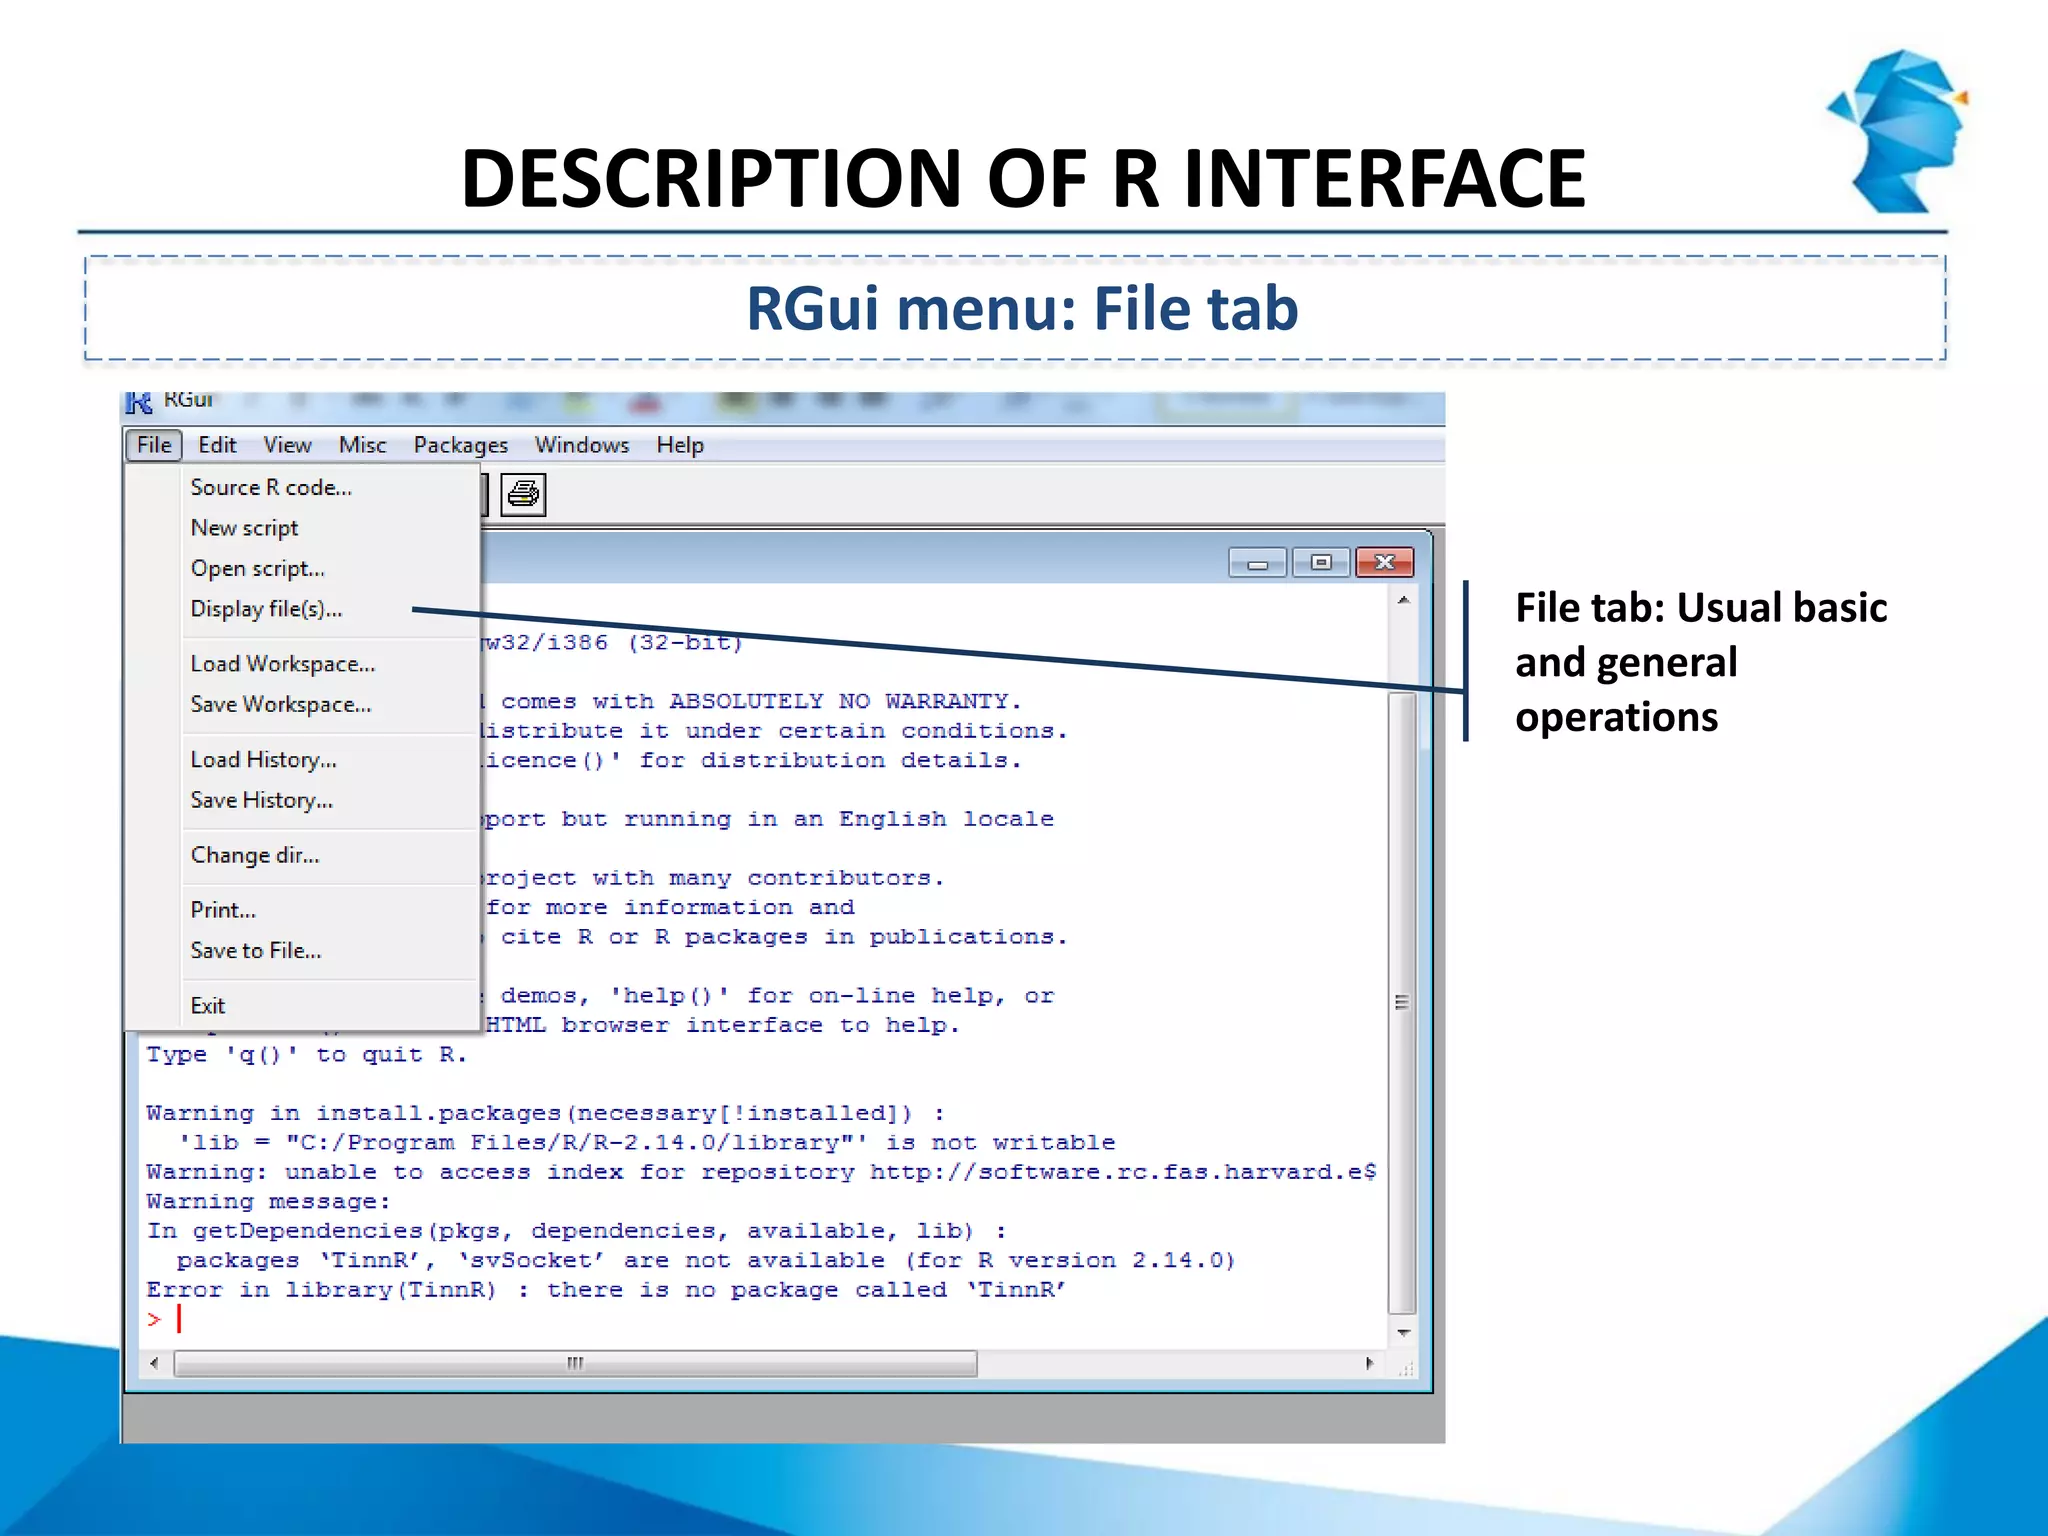Viewport: 2048px width, 1536px height.
Task: Choose Load History... entry
Action: 303,760
